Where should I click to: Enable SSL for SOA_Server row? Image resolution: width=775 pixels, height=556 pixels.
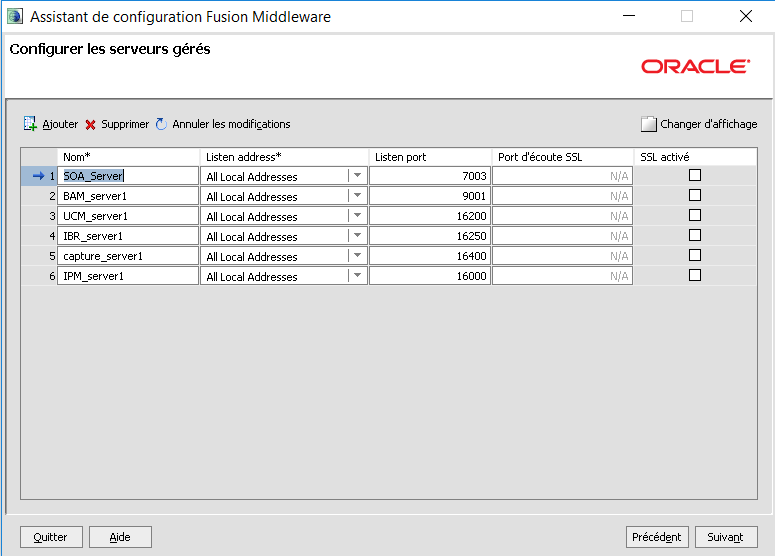pyautogui.click(x=695, y=175)
